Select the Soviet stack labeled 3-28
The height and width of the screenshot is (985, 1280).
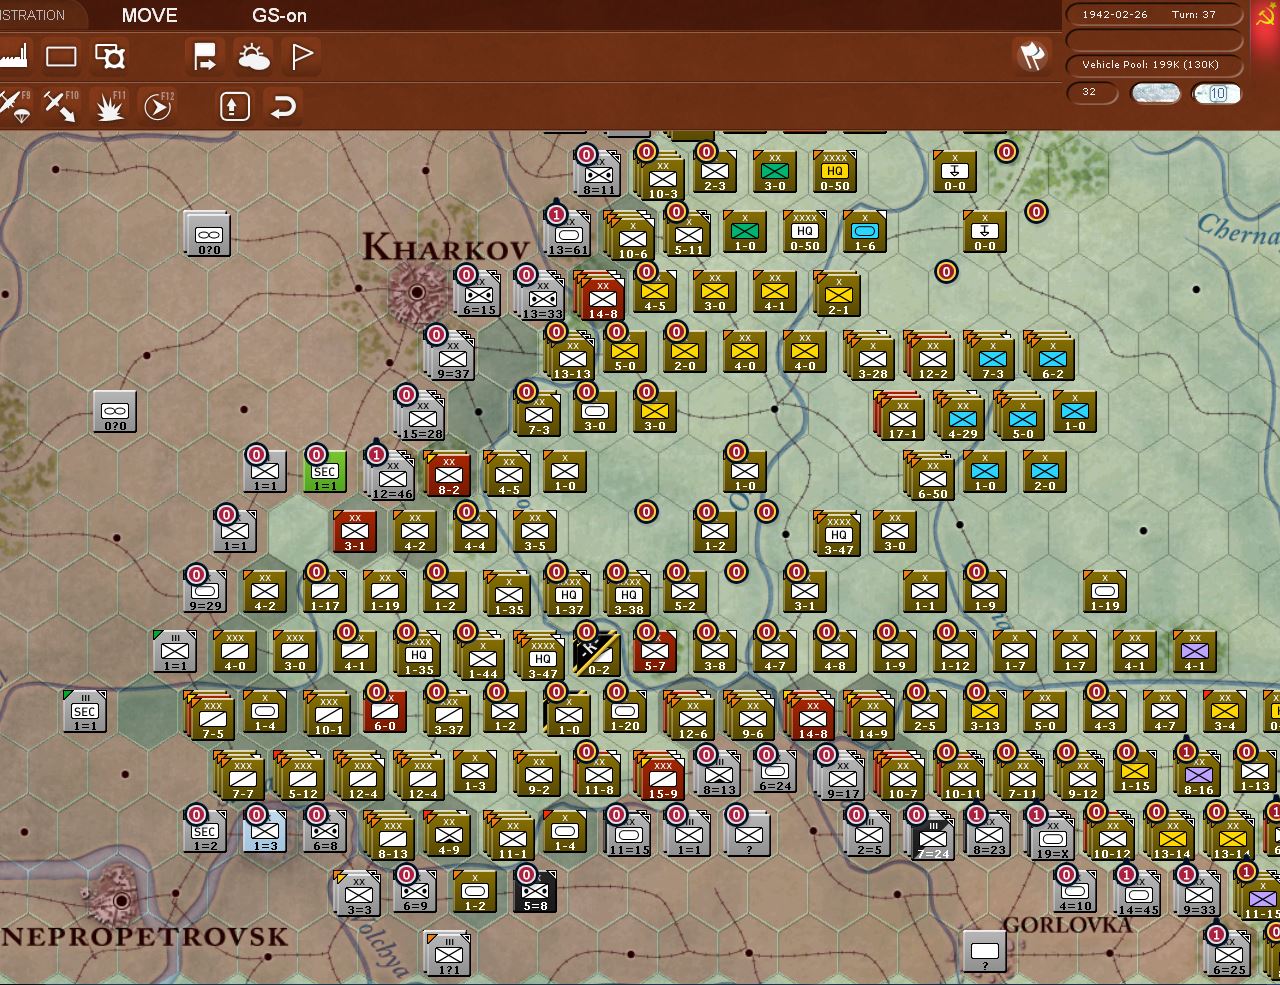pyautogui.click(x=870, y=355)
